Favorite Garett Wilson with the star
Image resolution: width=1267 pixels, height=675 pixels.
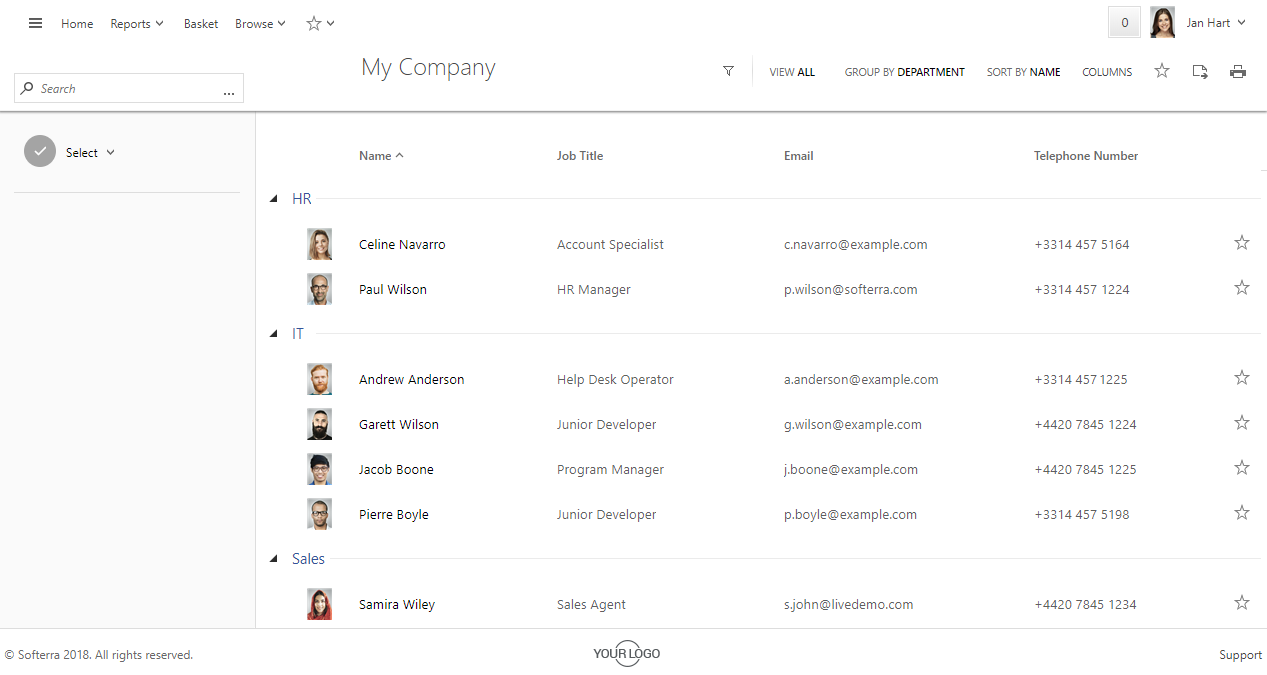pos(1242,422)
